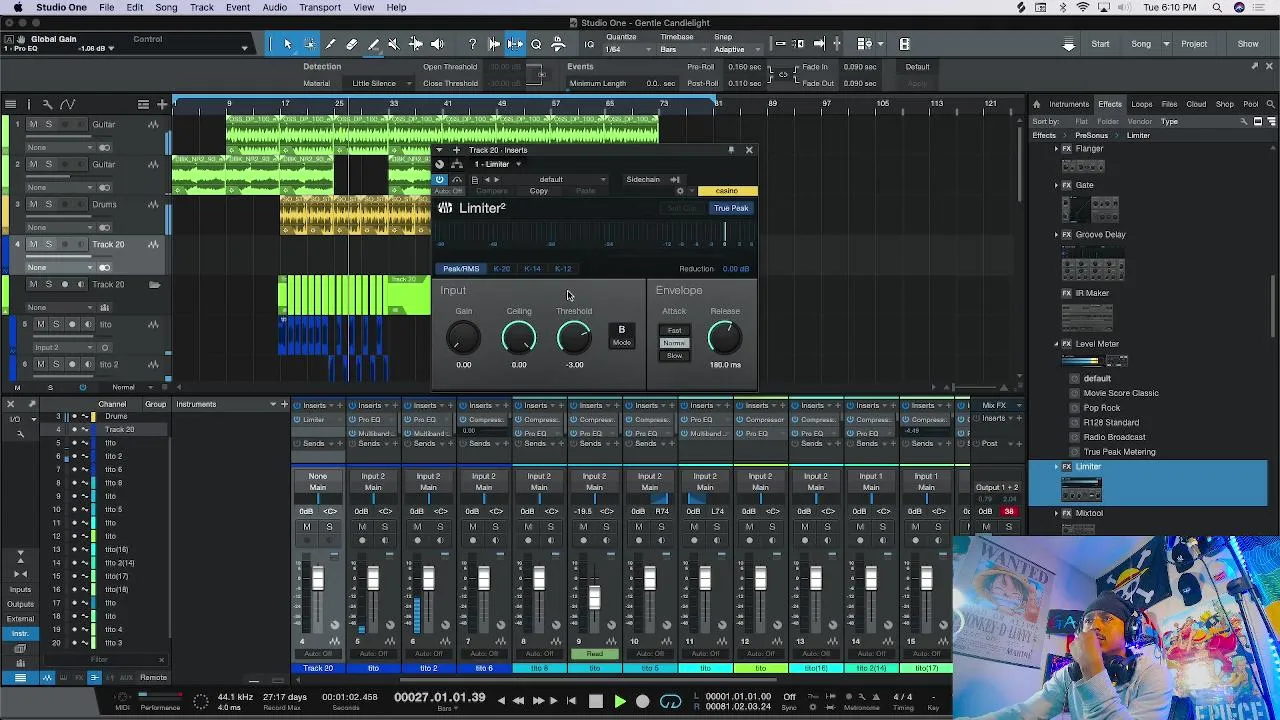Screen dimensions: 1280x720
Task: Enable True Peak in the Limiter
Action: (731, 208)
